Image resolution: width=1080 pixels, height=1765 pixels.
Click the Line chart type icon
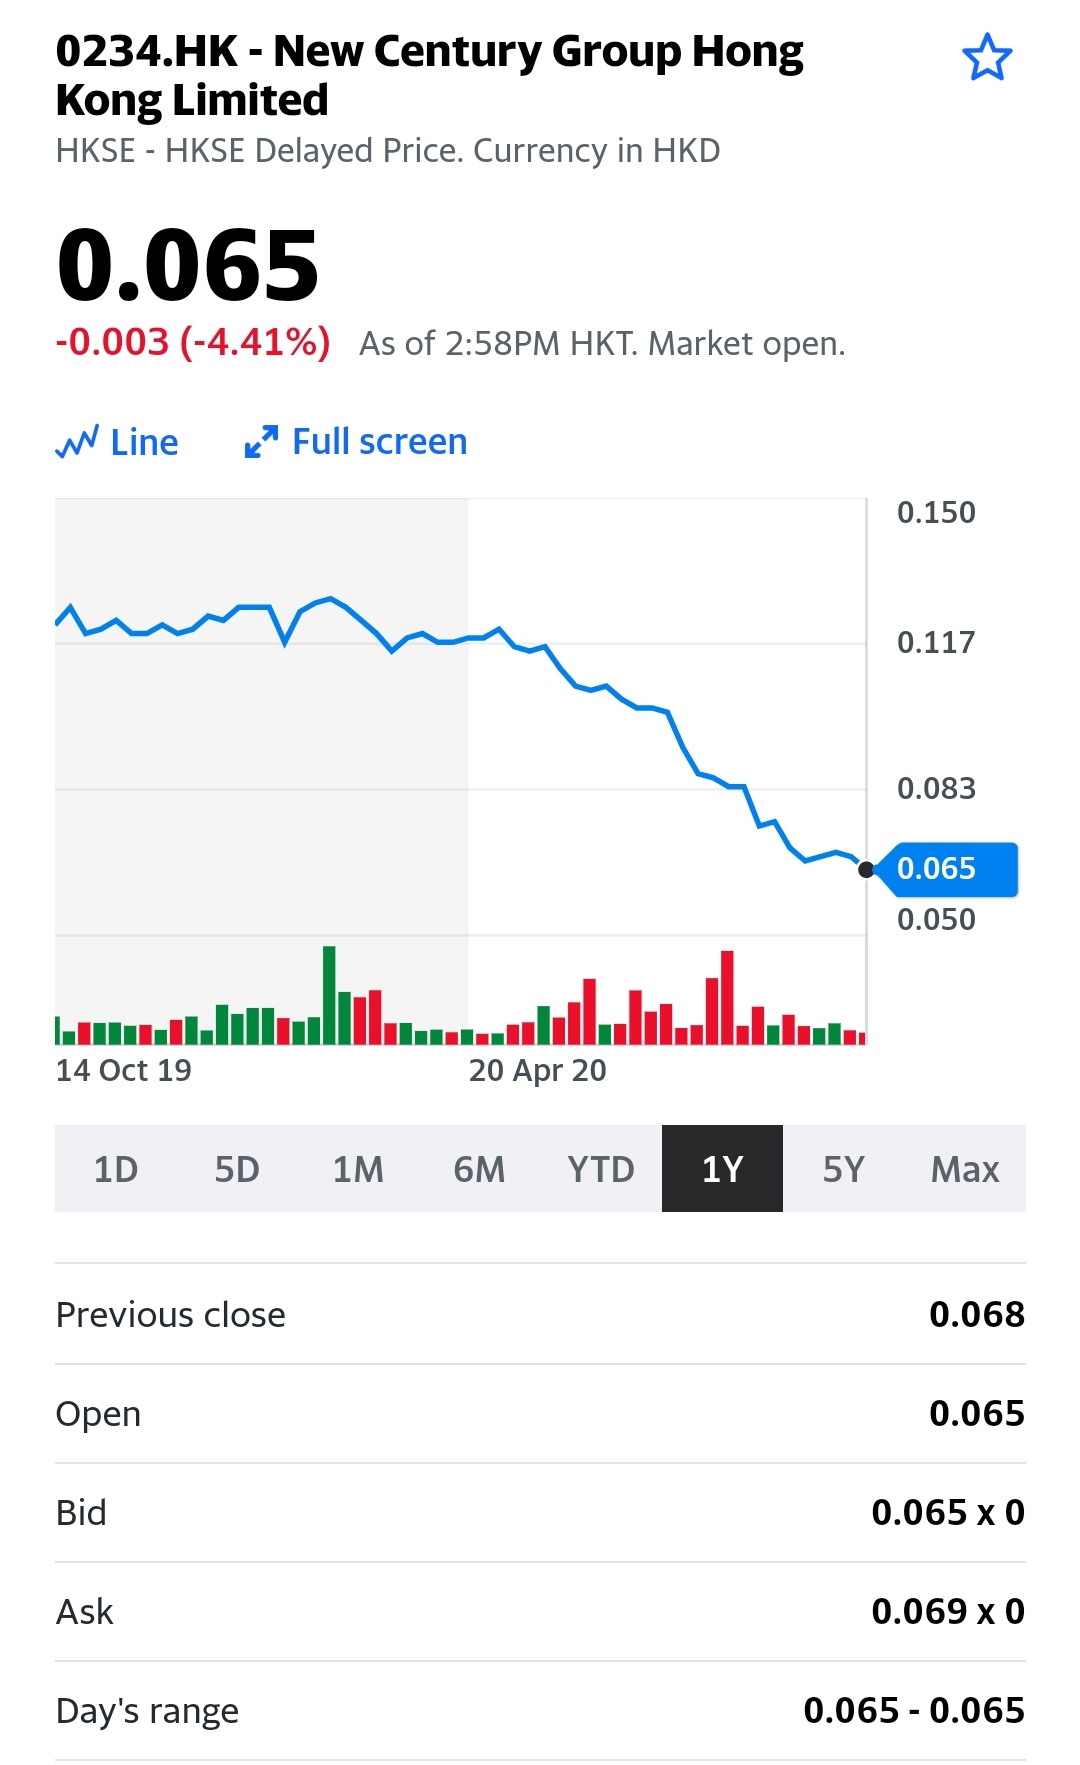[x=77, y=442]
